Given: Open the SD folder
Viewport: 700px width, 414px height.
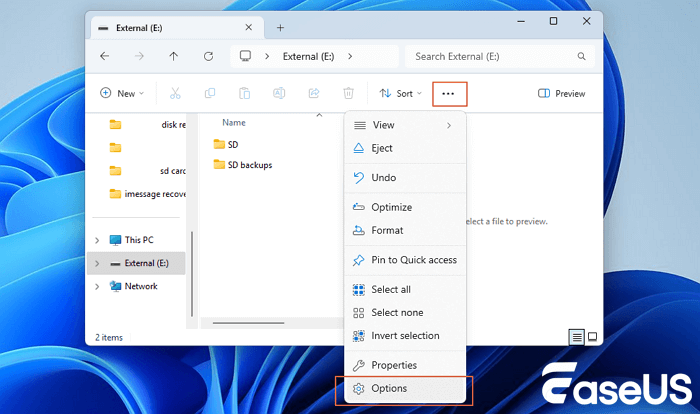Looking at the screenshot, I should coord(226,145).
